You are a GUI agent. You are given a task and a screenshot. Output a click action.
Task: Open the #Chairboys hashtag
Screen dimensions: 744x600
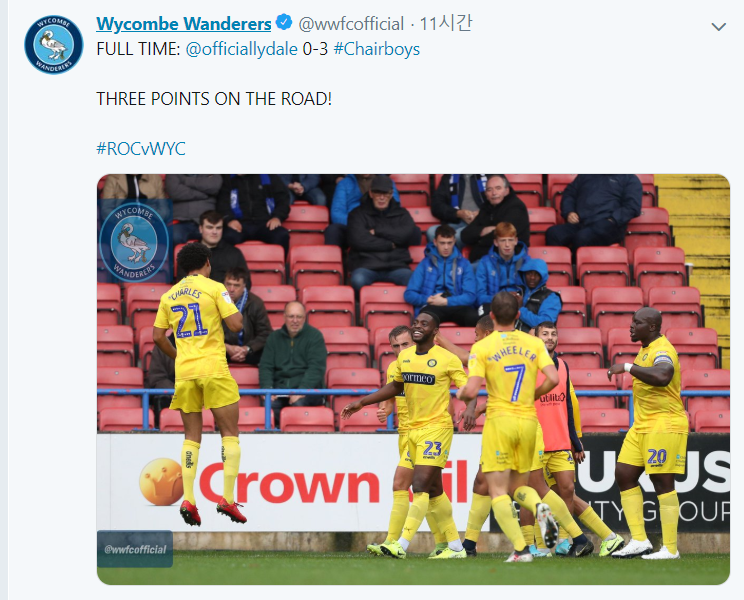pos(377,49)
